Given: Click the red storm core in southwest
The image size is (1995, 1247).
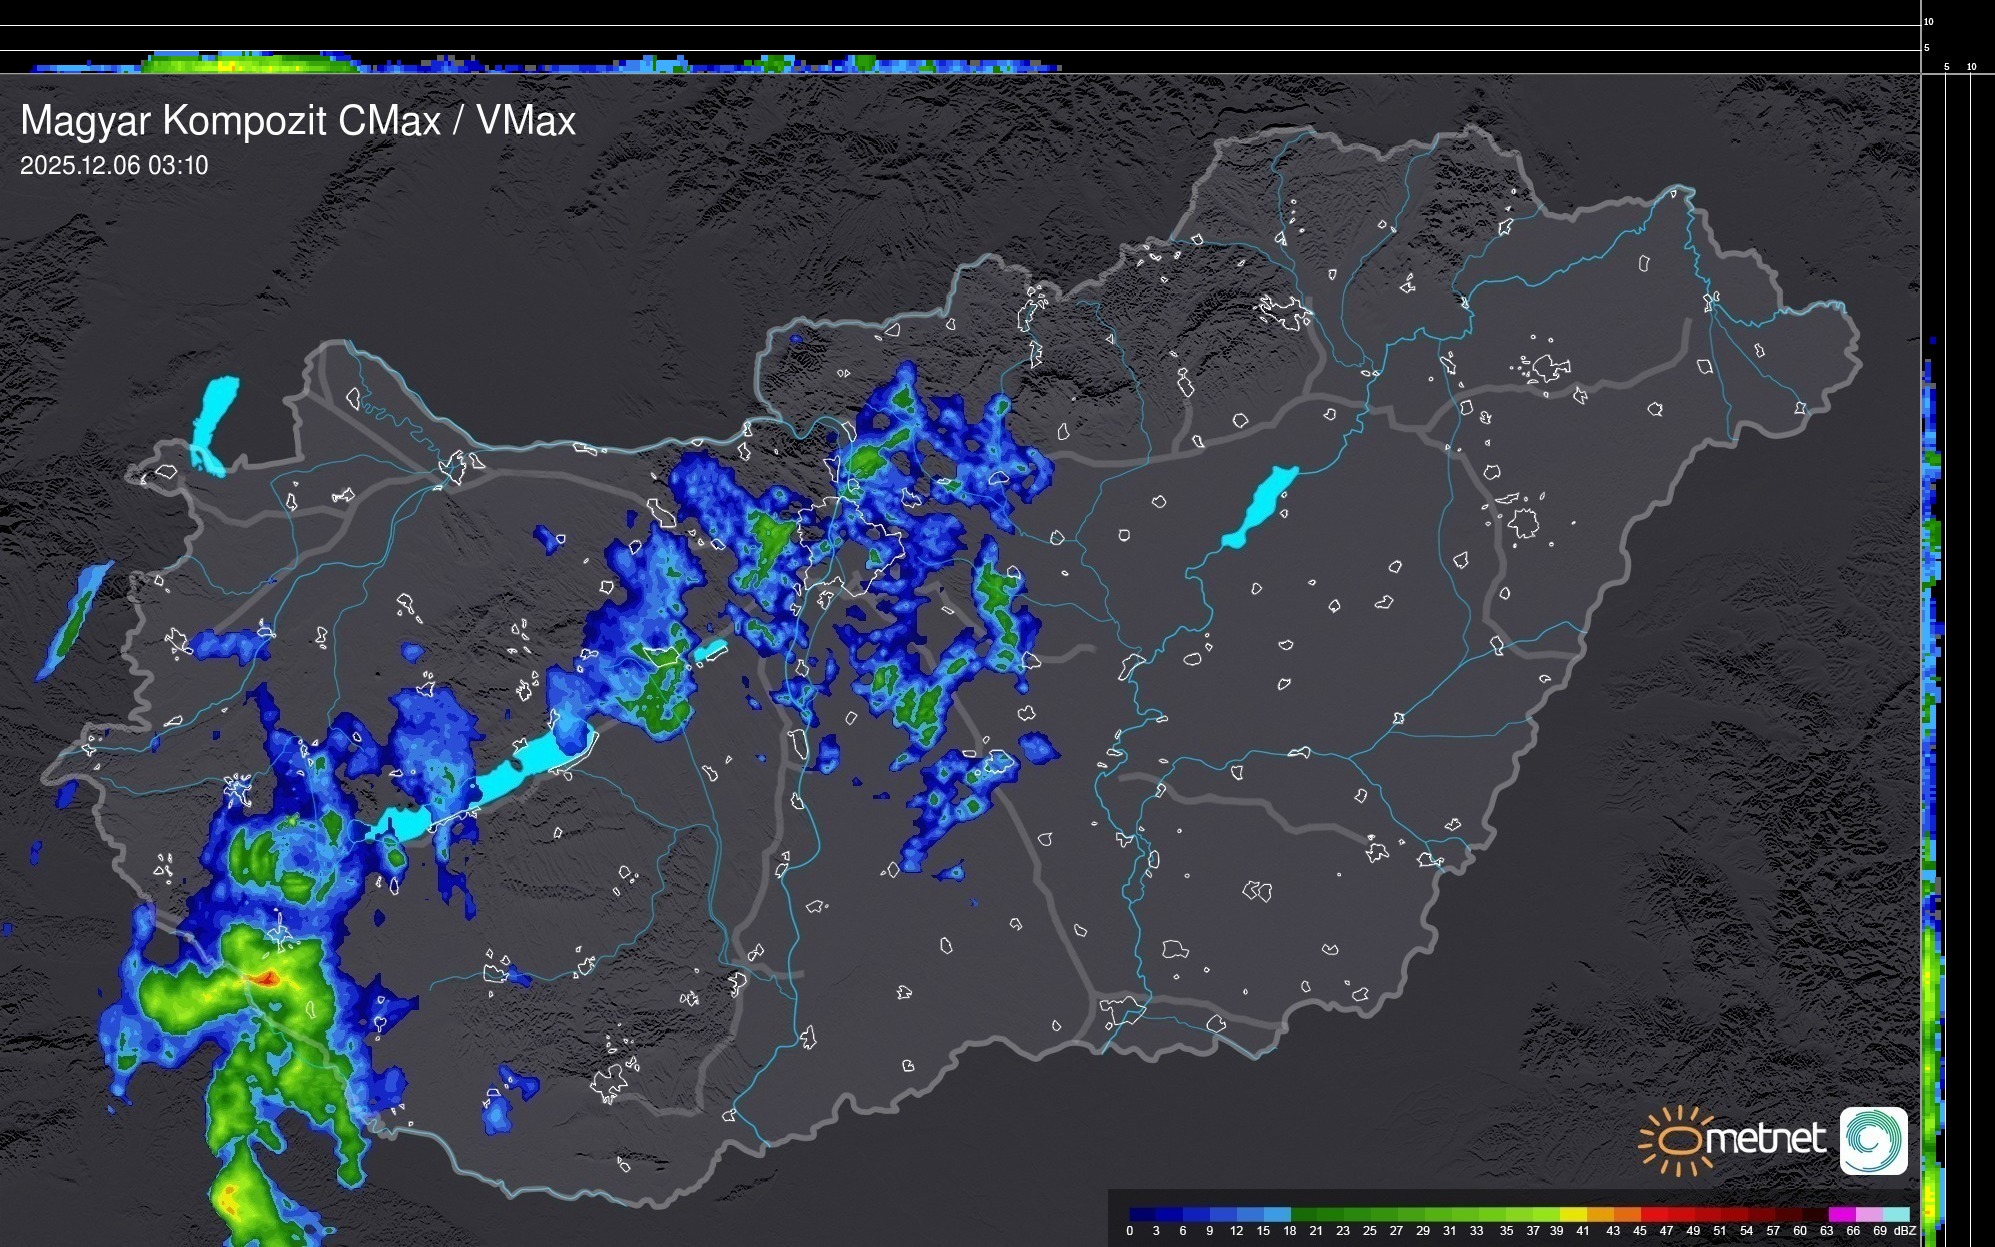Looking at the screenshot, I should 266,979.
